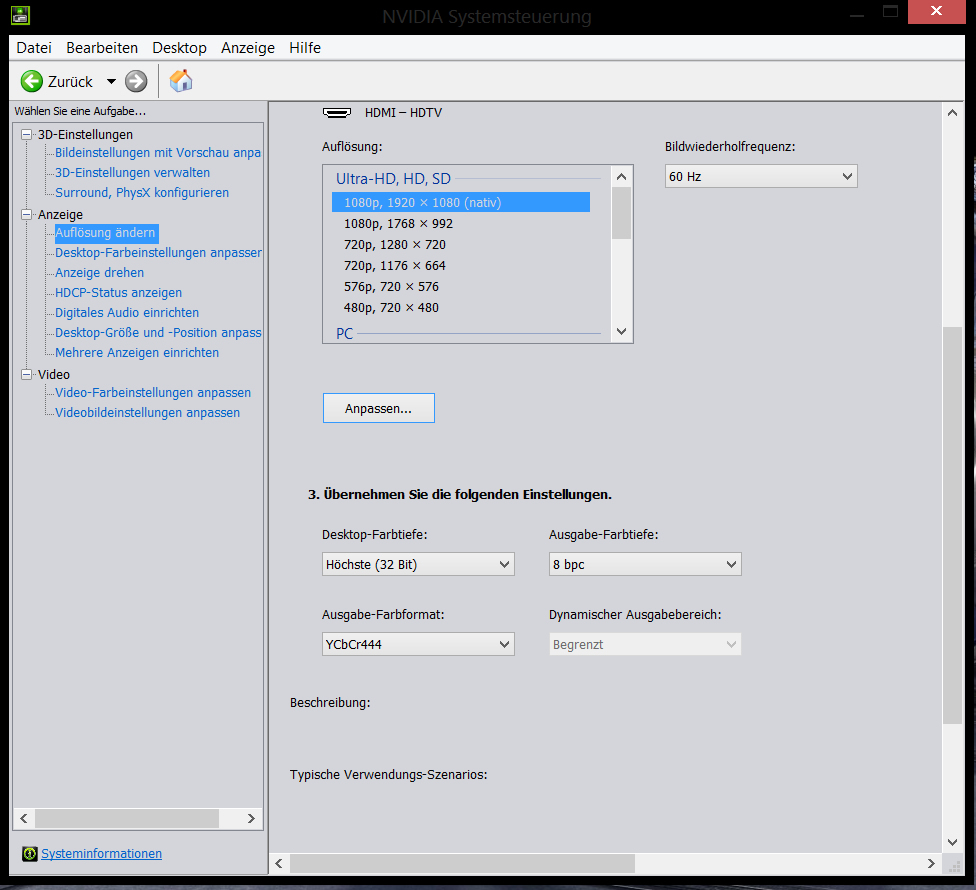Click right arrow of main panel horizontal scrollbar
The image size is (976, 890).
(931, 863)
